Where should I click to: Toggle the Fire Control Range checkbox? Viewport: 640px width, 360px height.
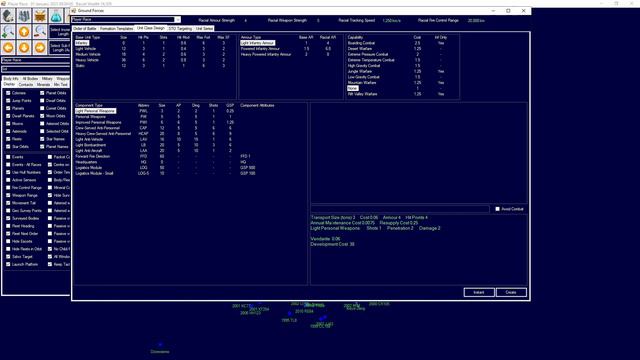(x=8, y=188)
